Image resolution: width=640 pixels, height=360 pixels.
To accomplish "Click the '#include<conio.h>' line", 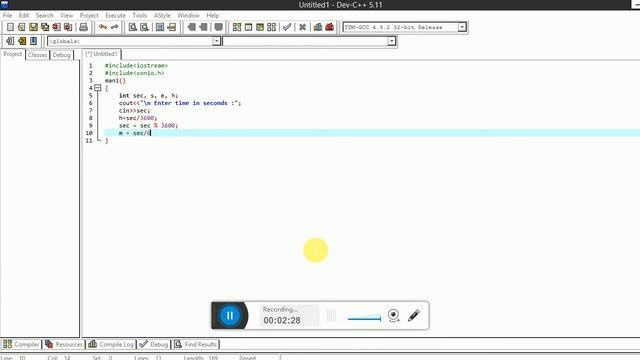I will click(x=135, y=73).
